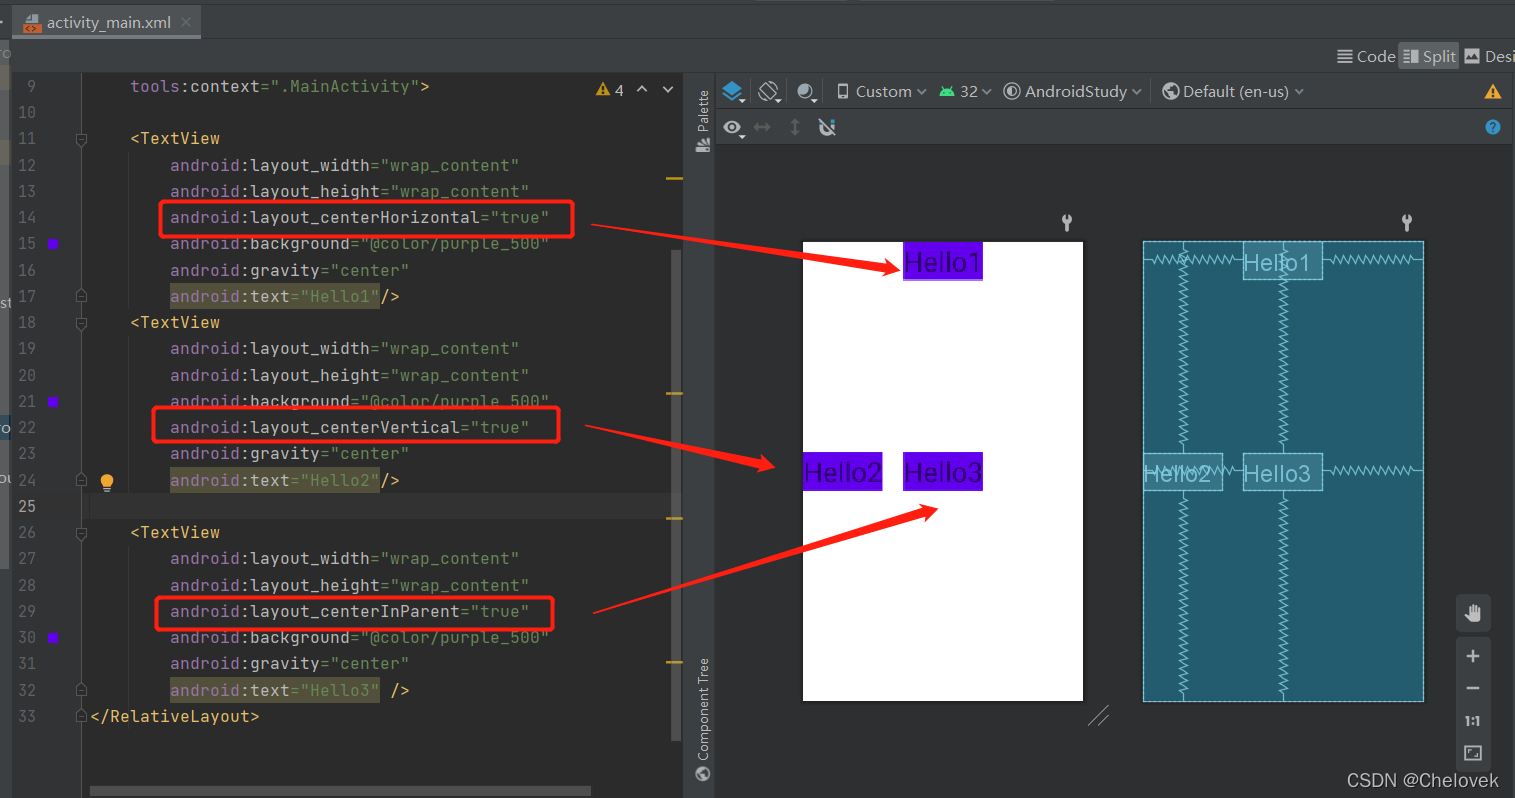Set zoom to 1:1 actual size
This screenshot has height=798, width=1515.
[1473, 721]
